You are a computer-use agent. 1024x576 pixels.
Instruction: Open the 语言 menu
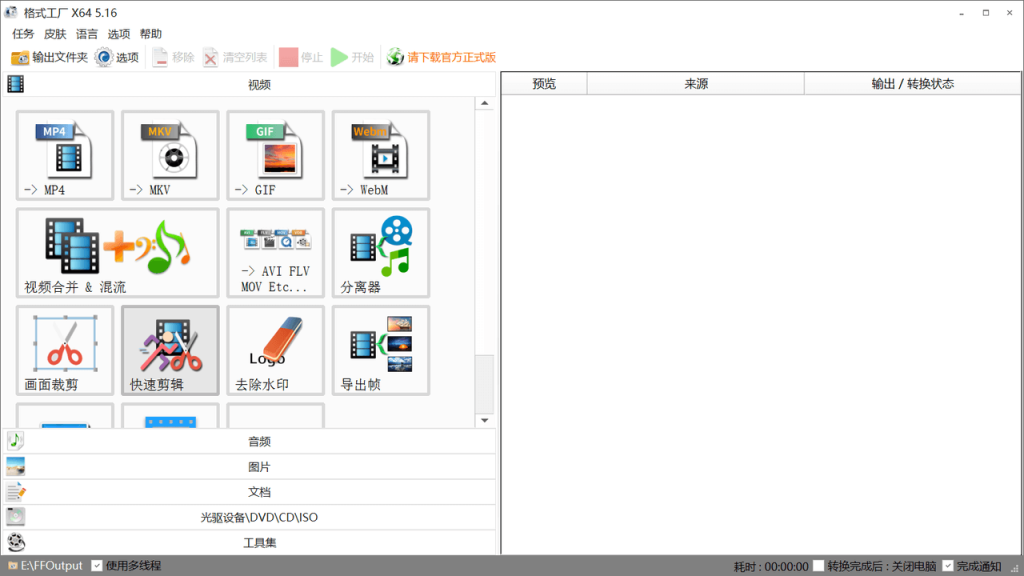tap(87, 34)
